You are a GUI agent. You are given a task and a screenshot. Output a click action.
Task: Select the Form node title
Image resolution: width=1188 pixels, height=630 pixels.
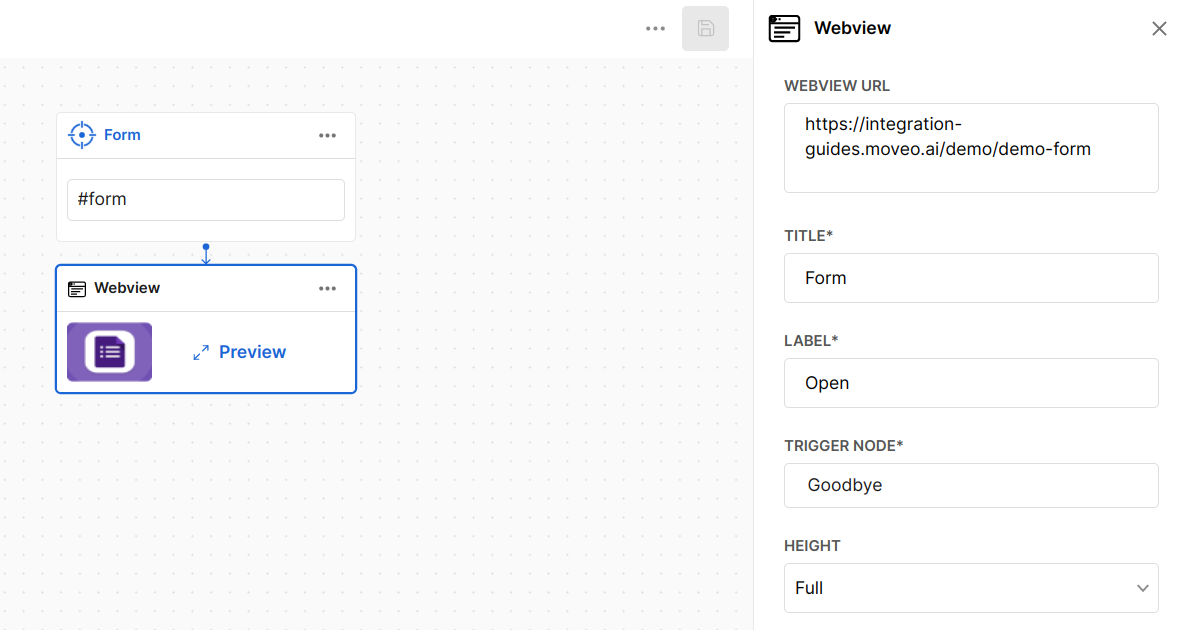coord(122,135)
